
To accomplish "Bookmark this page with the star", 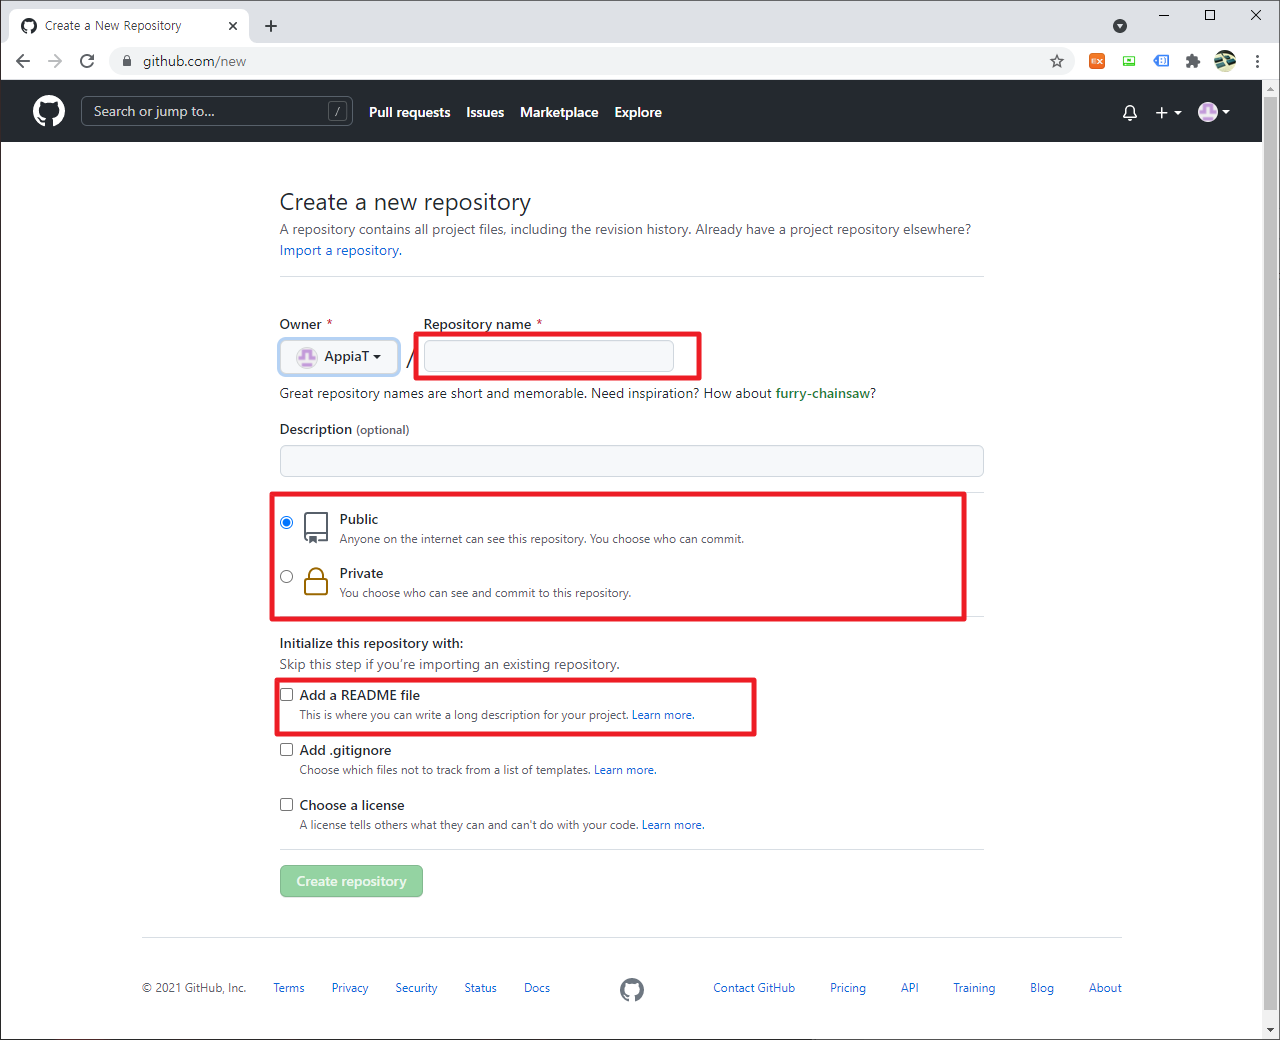I will [1057, 61].
